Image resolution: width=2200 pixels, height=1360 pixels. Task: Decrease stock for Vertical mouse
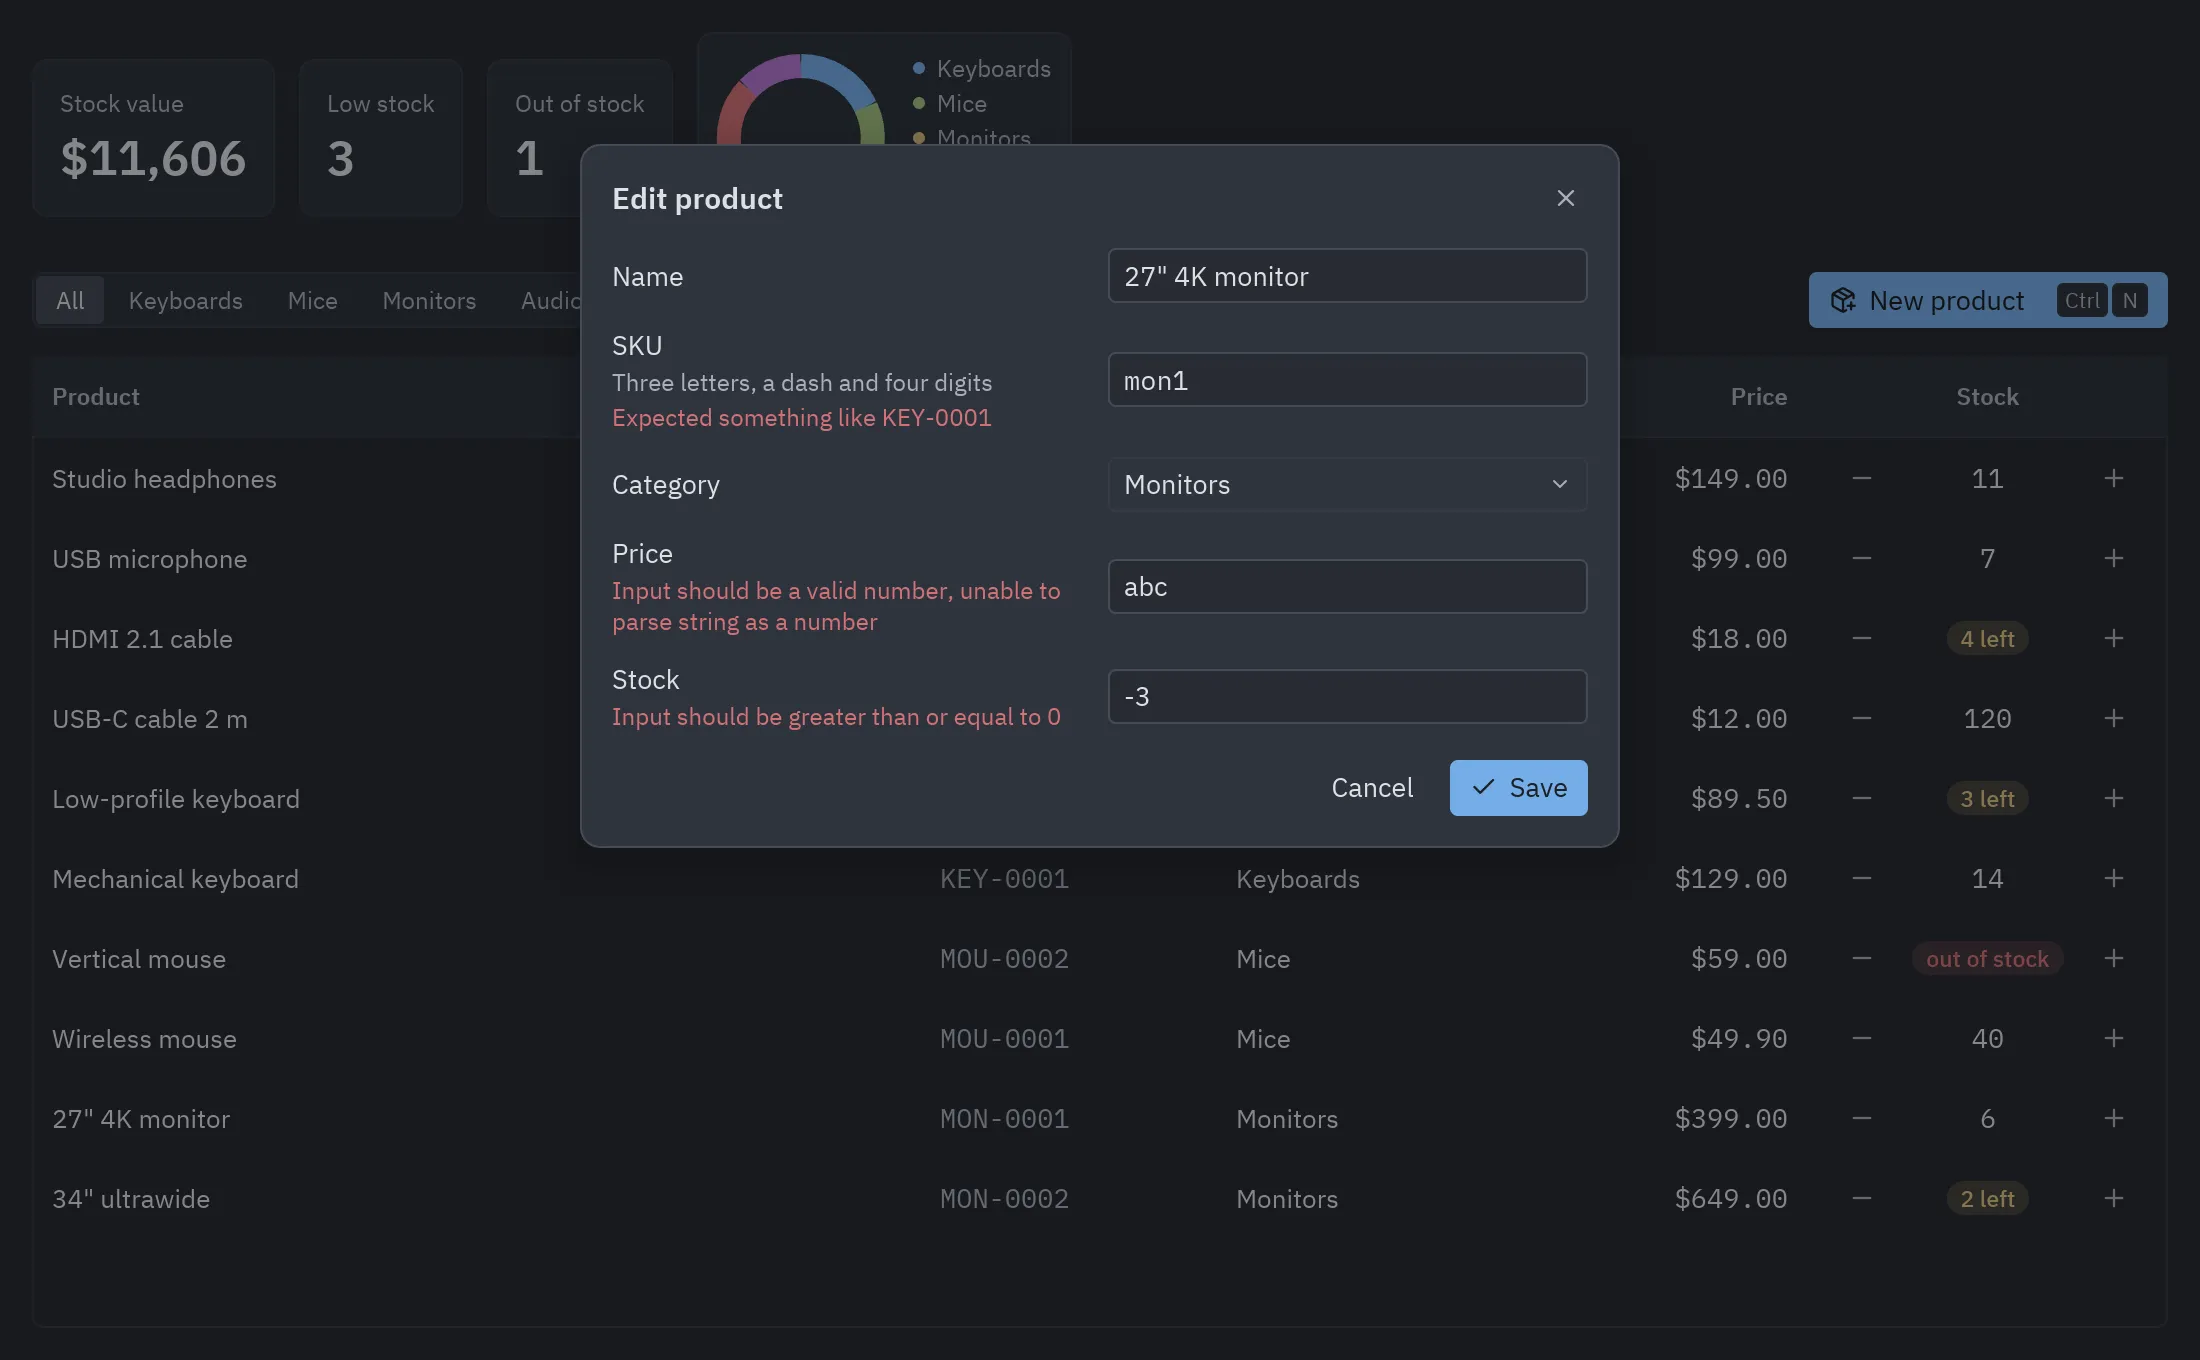(x=1861, y=958)
